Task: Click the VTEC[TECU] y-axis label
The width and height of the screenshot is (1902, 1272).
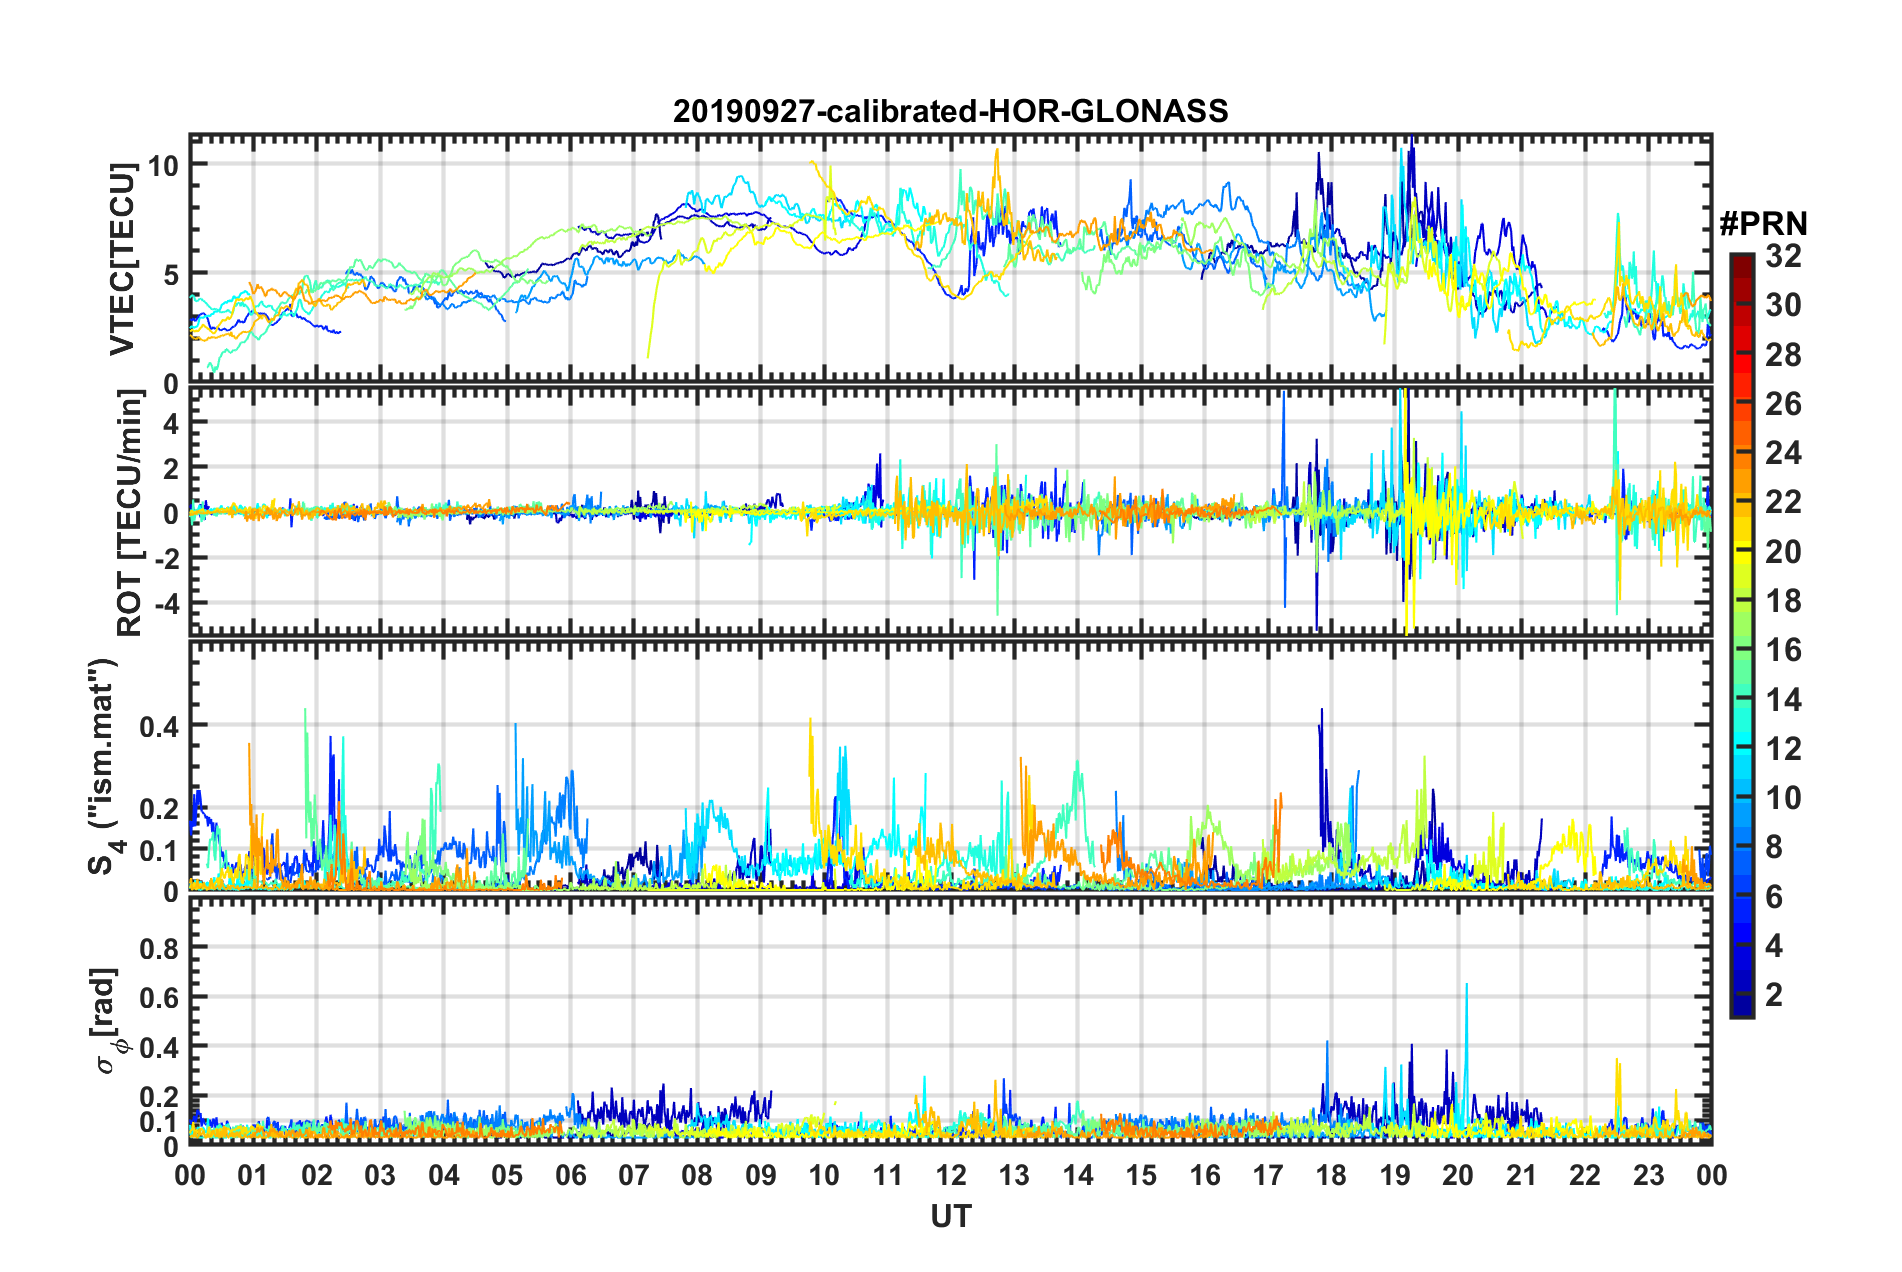Action: pyautogui.click(x=122, y=260)
